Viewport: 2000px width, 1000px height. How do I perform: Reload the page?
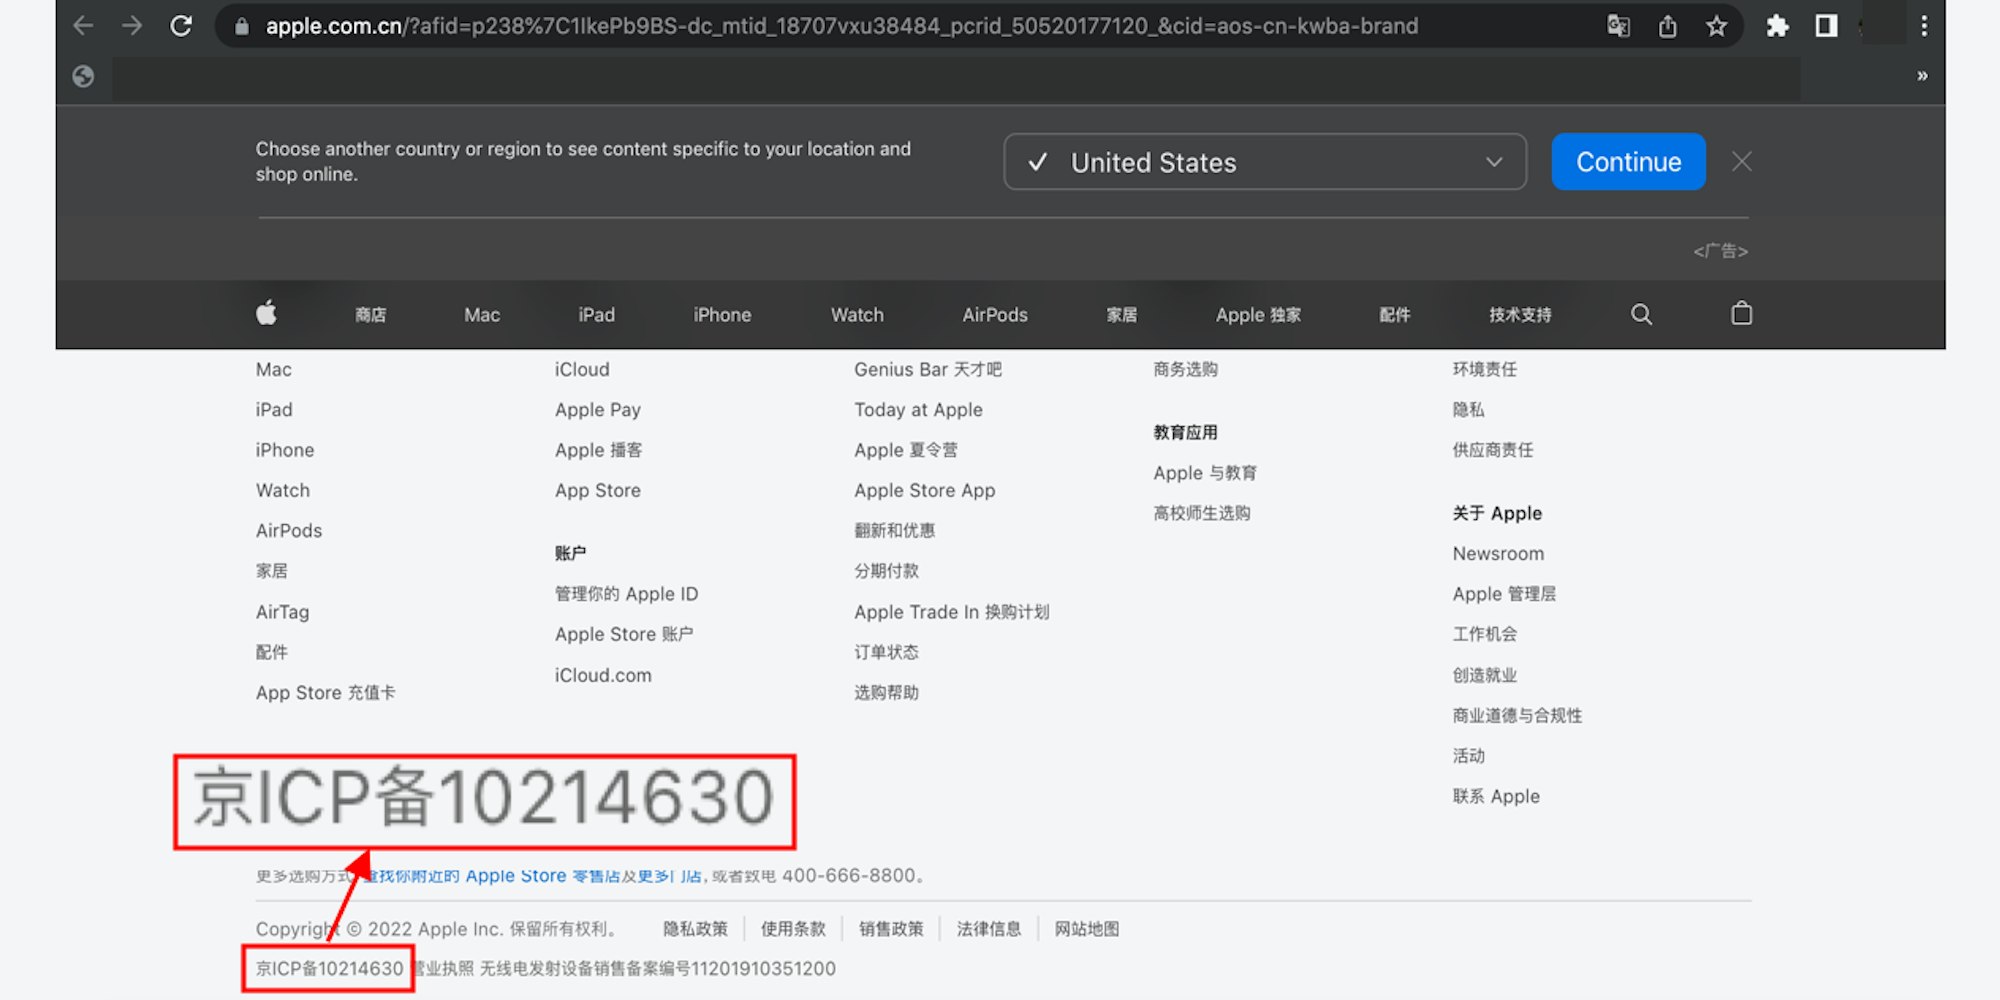181,26
